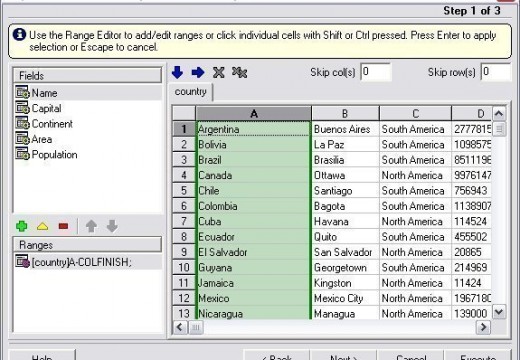Click the vertical scrollbar down arrow
This screenshot has height=360, width=520.
[499, 312]
